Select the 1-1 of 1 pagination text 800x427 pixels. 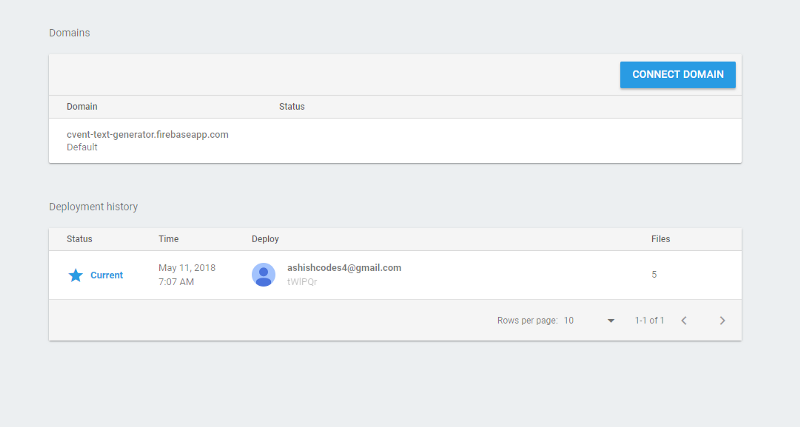[x=649, y=320]
